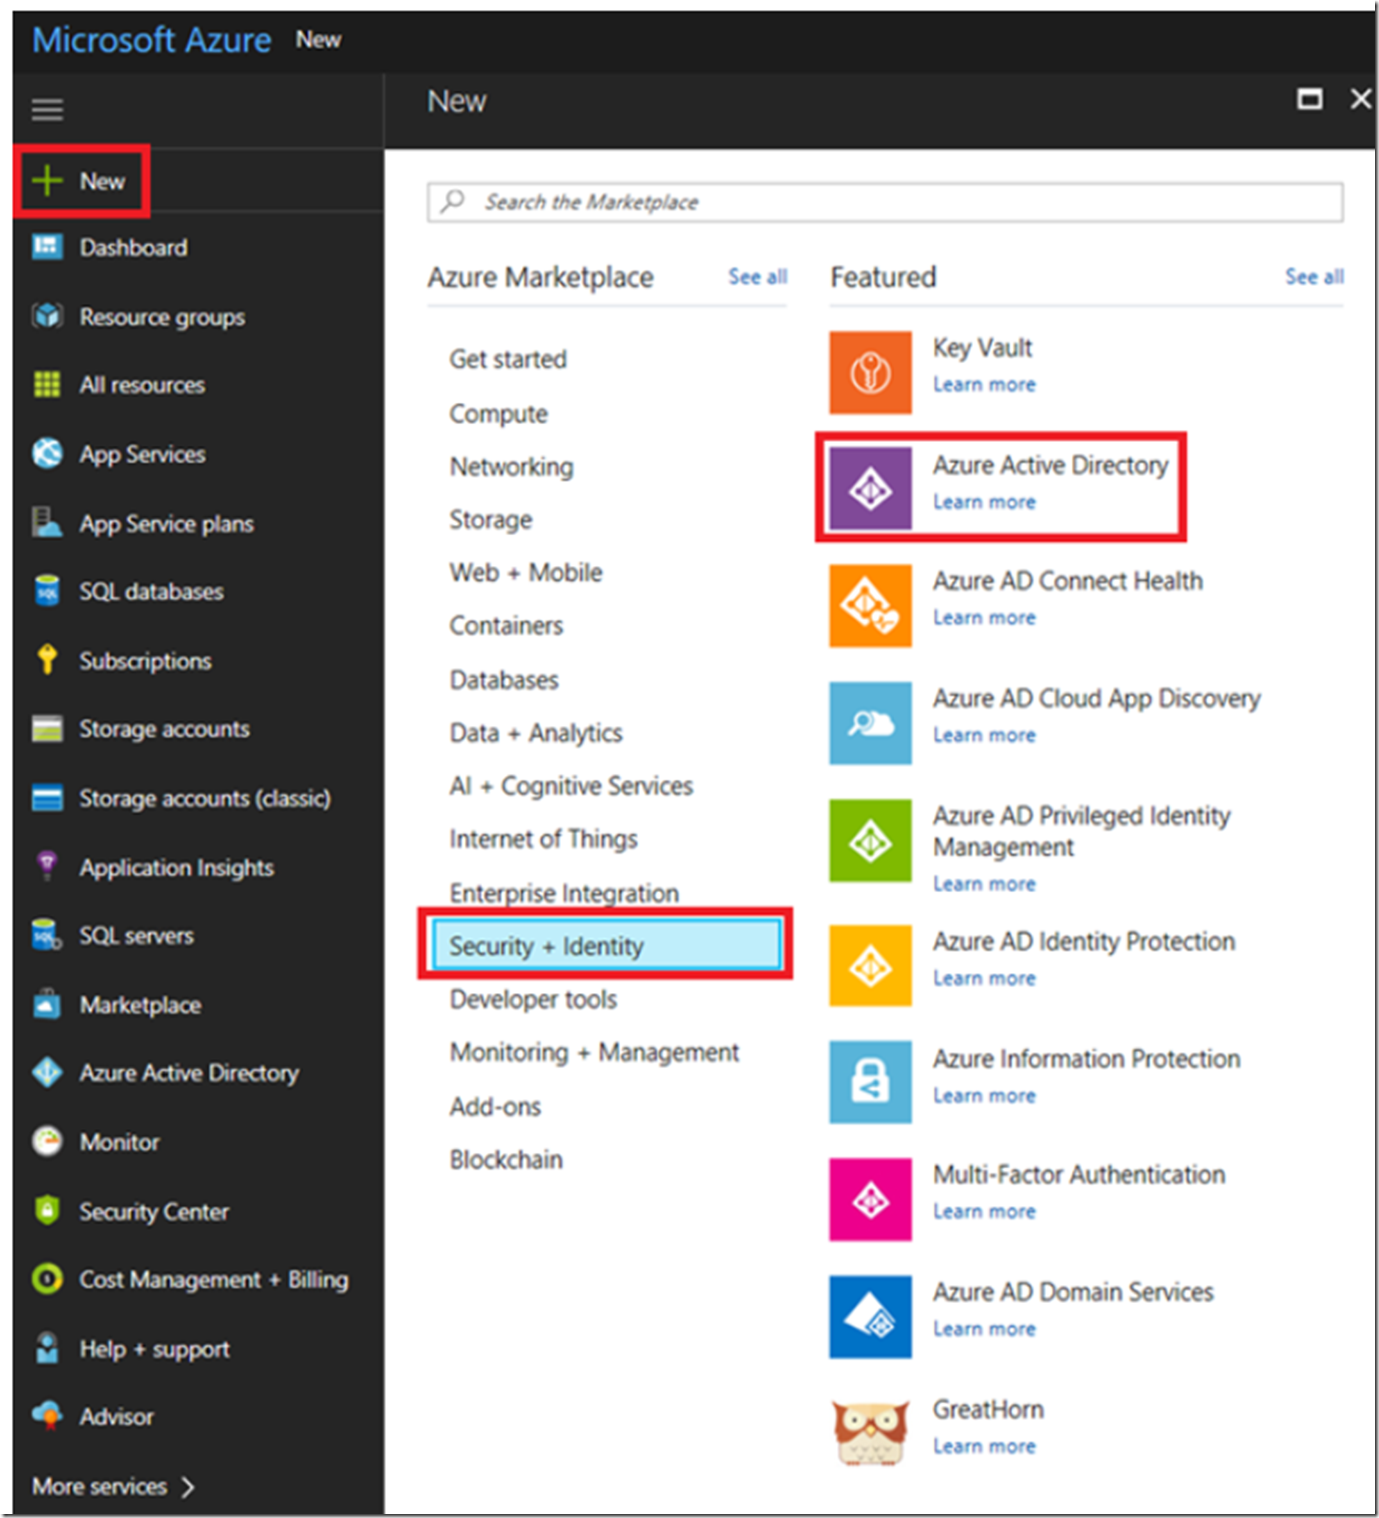Click the Resource groups cube icon
1379x1518 pixels.
click(47, 316)
